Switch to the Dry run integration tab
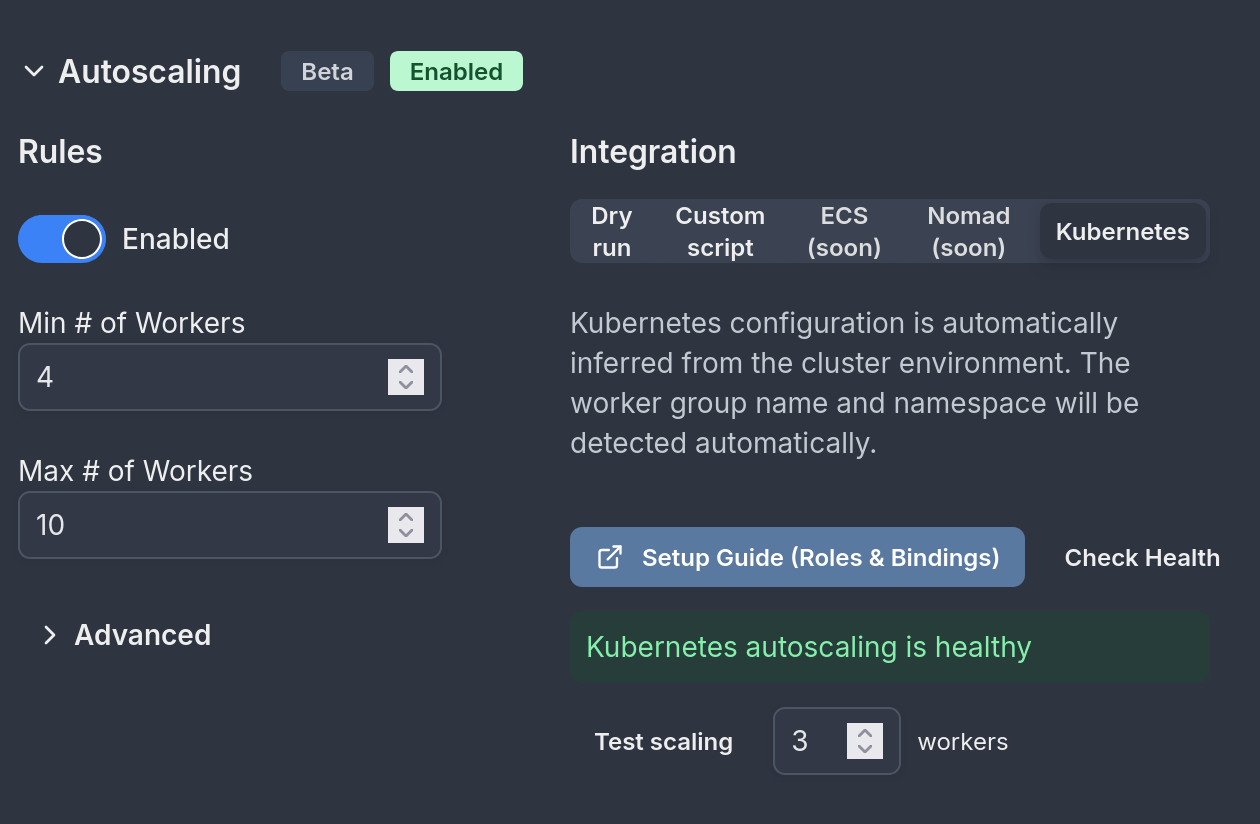The height and width of the screenshot is (824, 1260). 611,231
